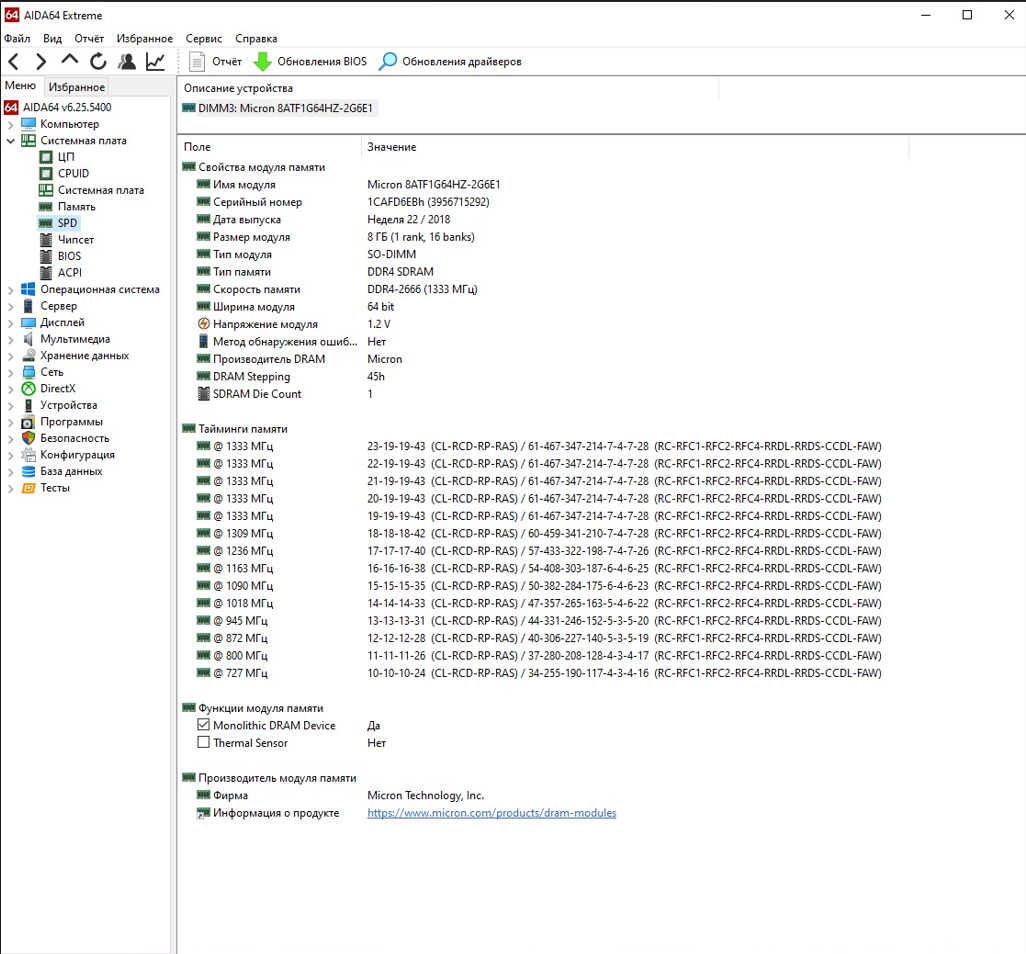Expand the Сеть tree node
This screenshot has height=954, width=1026.
tap(10, 372)
